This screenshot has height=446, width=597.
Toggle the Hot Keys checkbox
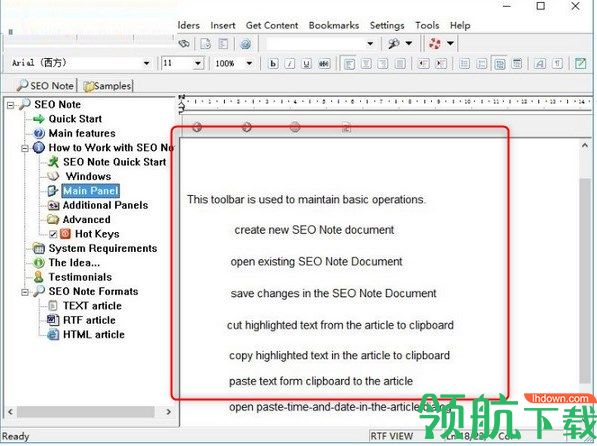tap(53, 234)
